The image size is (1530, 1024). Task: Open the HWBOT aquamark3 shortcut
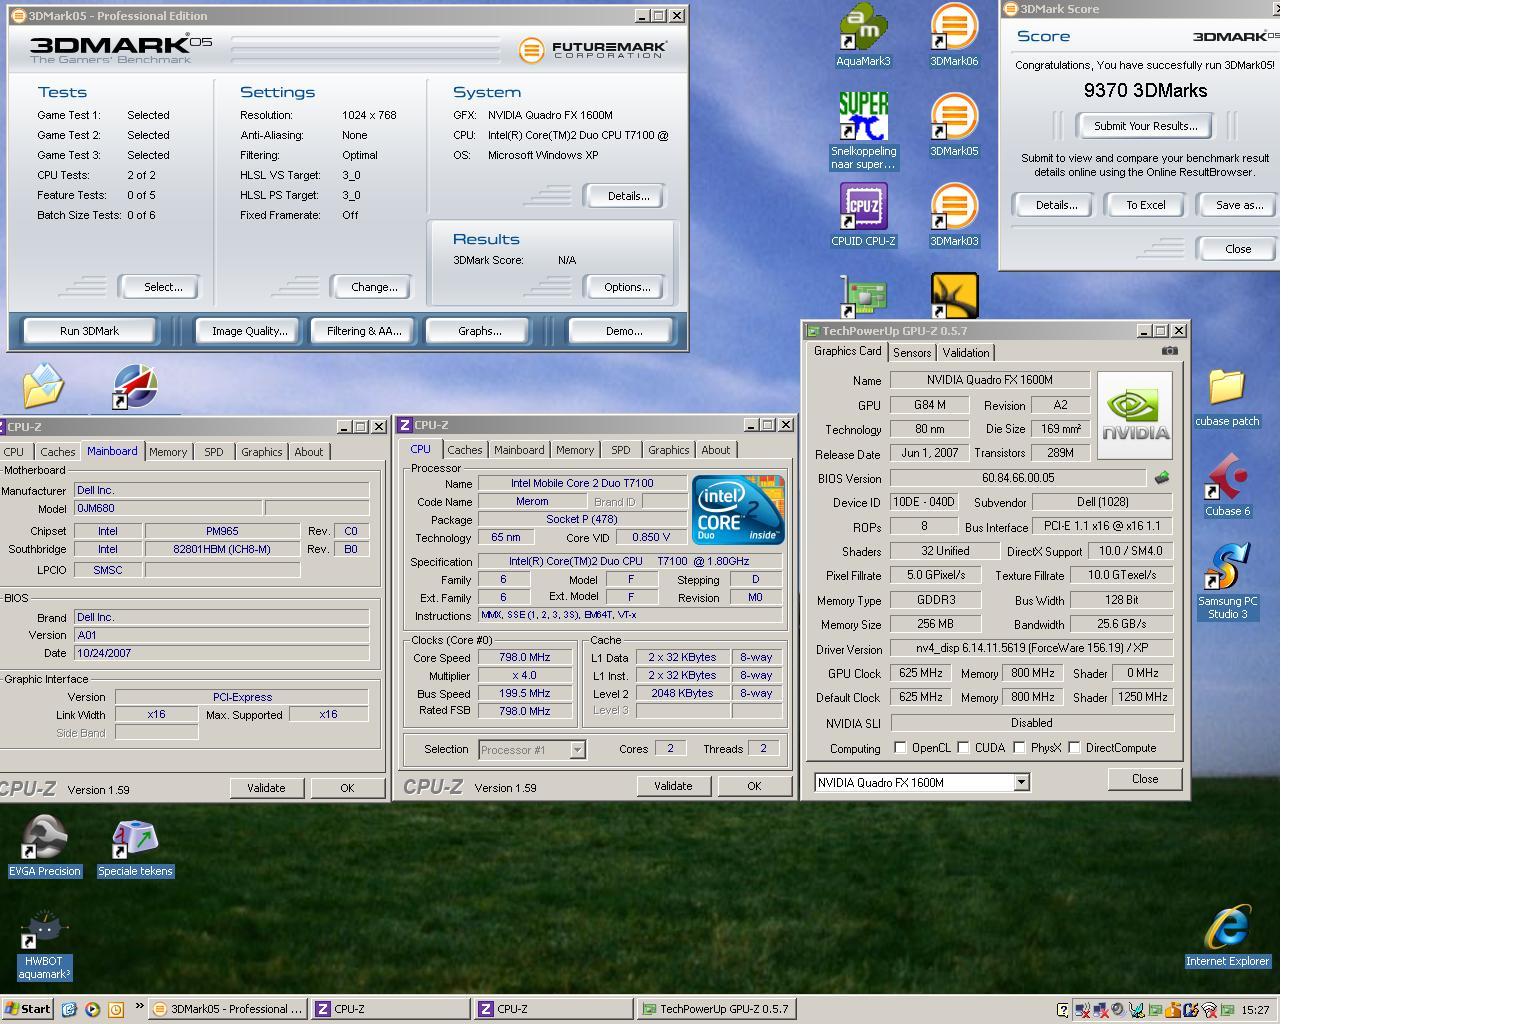[x=44, y=945]
